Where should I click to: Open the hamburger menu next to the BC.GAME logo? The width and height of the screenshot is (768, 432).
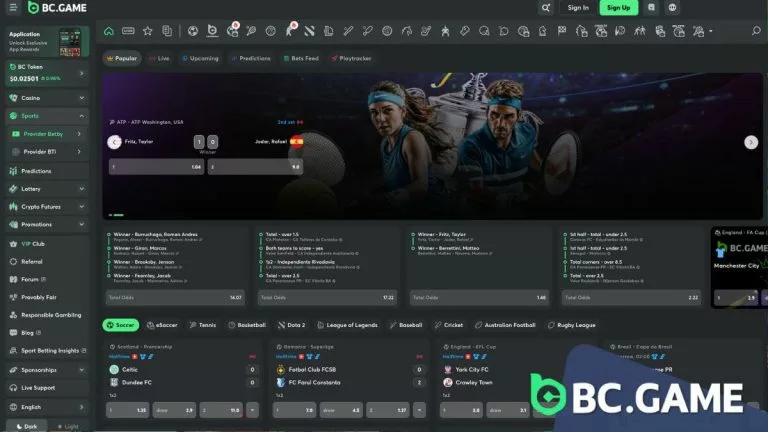13,7
